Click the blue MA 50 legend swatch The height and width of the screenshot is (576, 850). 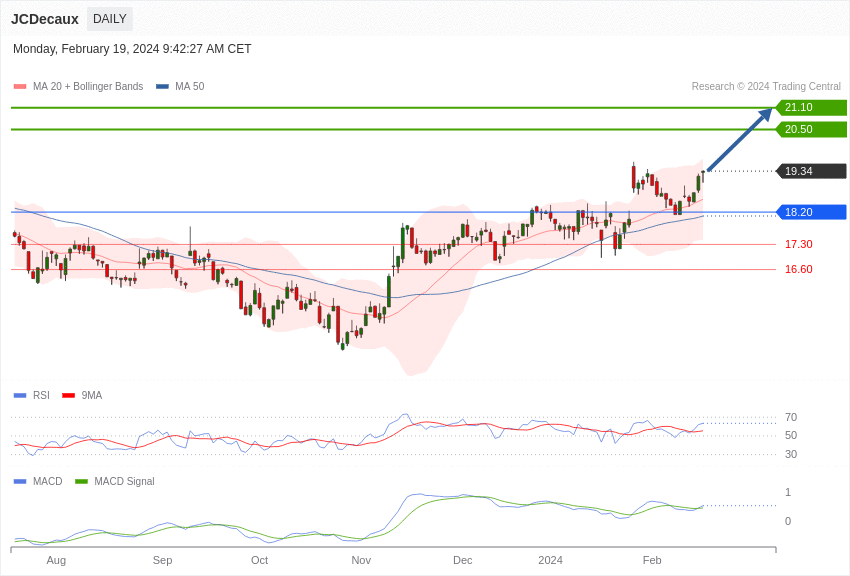pos(162,87)
